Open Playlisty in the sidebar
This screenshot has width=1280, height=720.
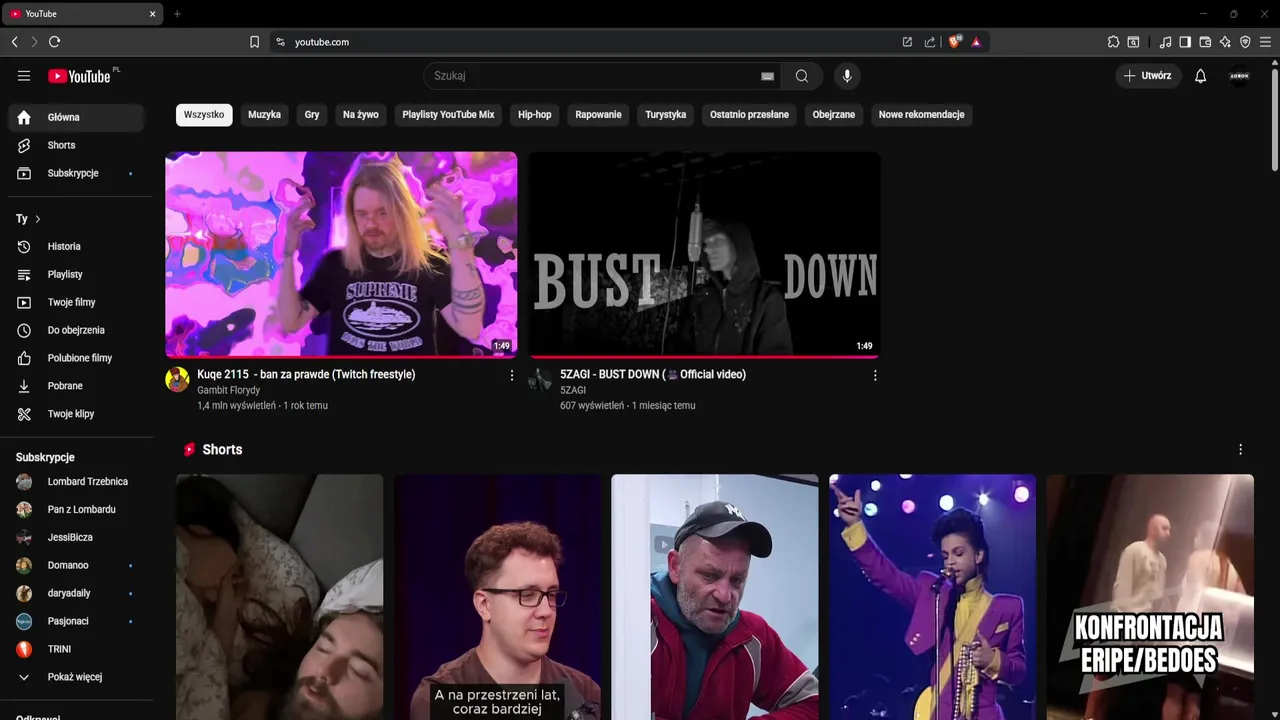(76, 274)
